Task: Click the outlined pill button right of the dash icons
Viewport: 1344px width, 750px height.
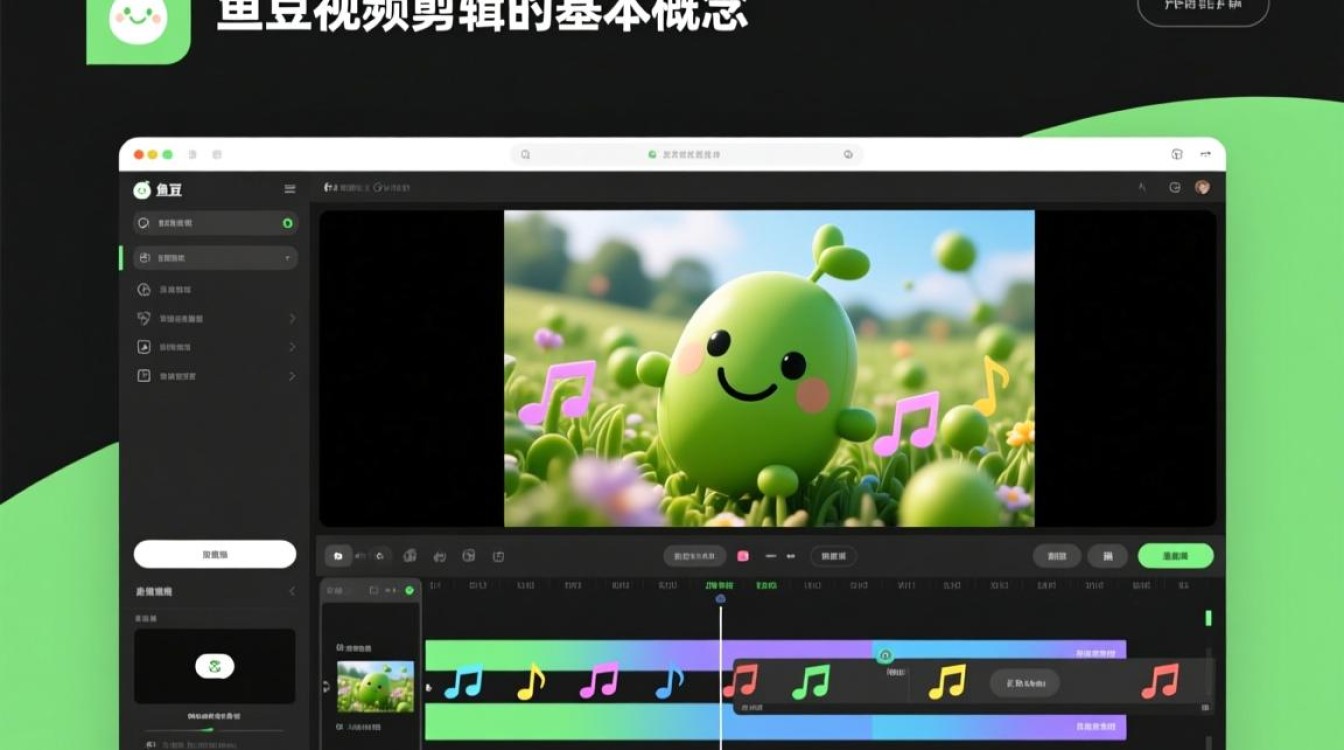Action: (833, 556)
